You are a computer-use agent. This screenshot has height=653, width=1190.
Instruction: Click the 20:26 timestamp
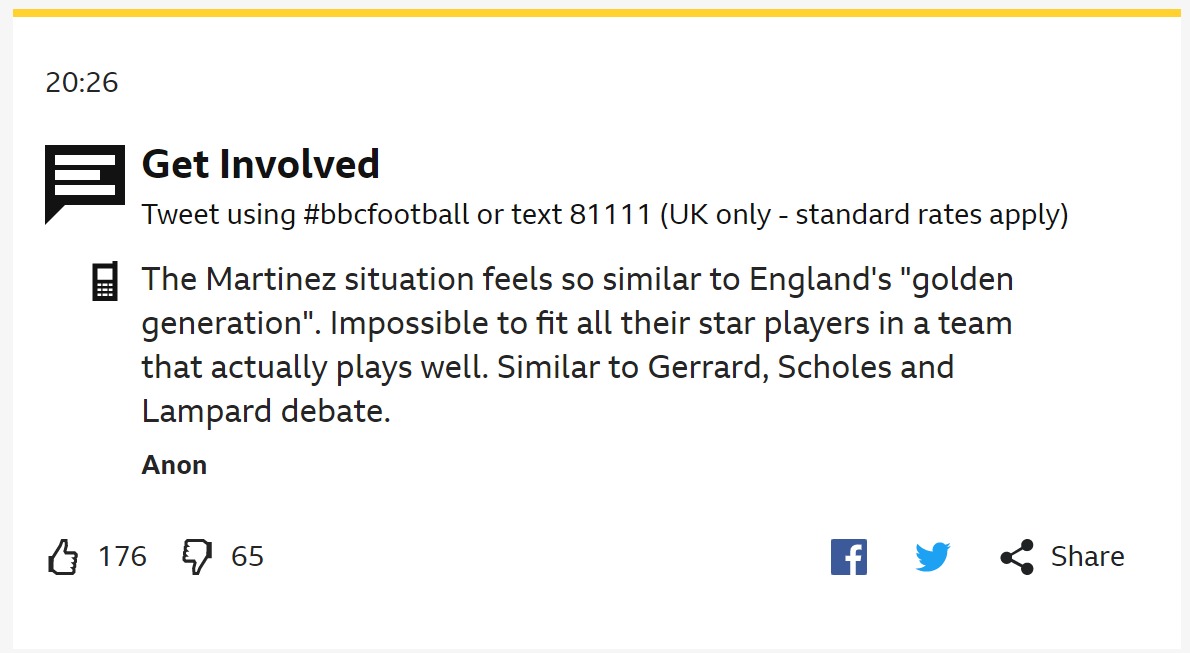[x=82, y=82]
